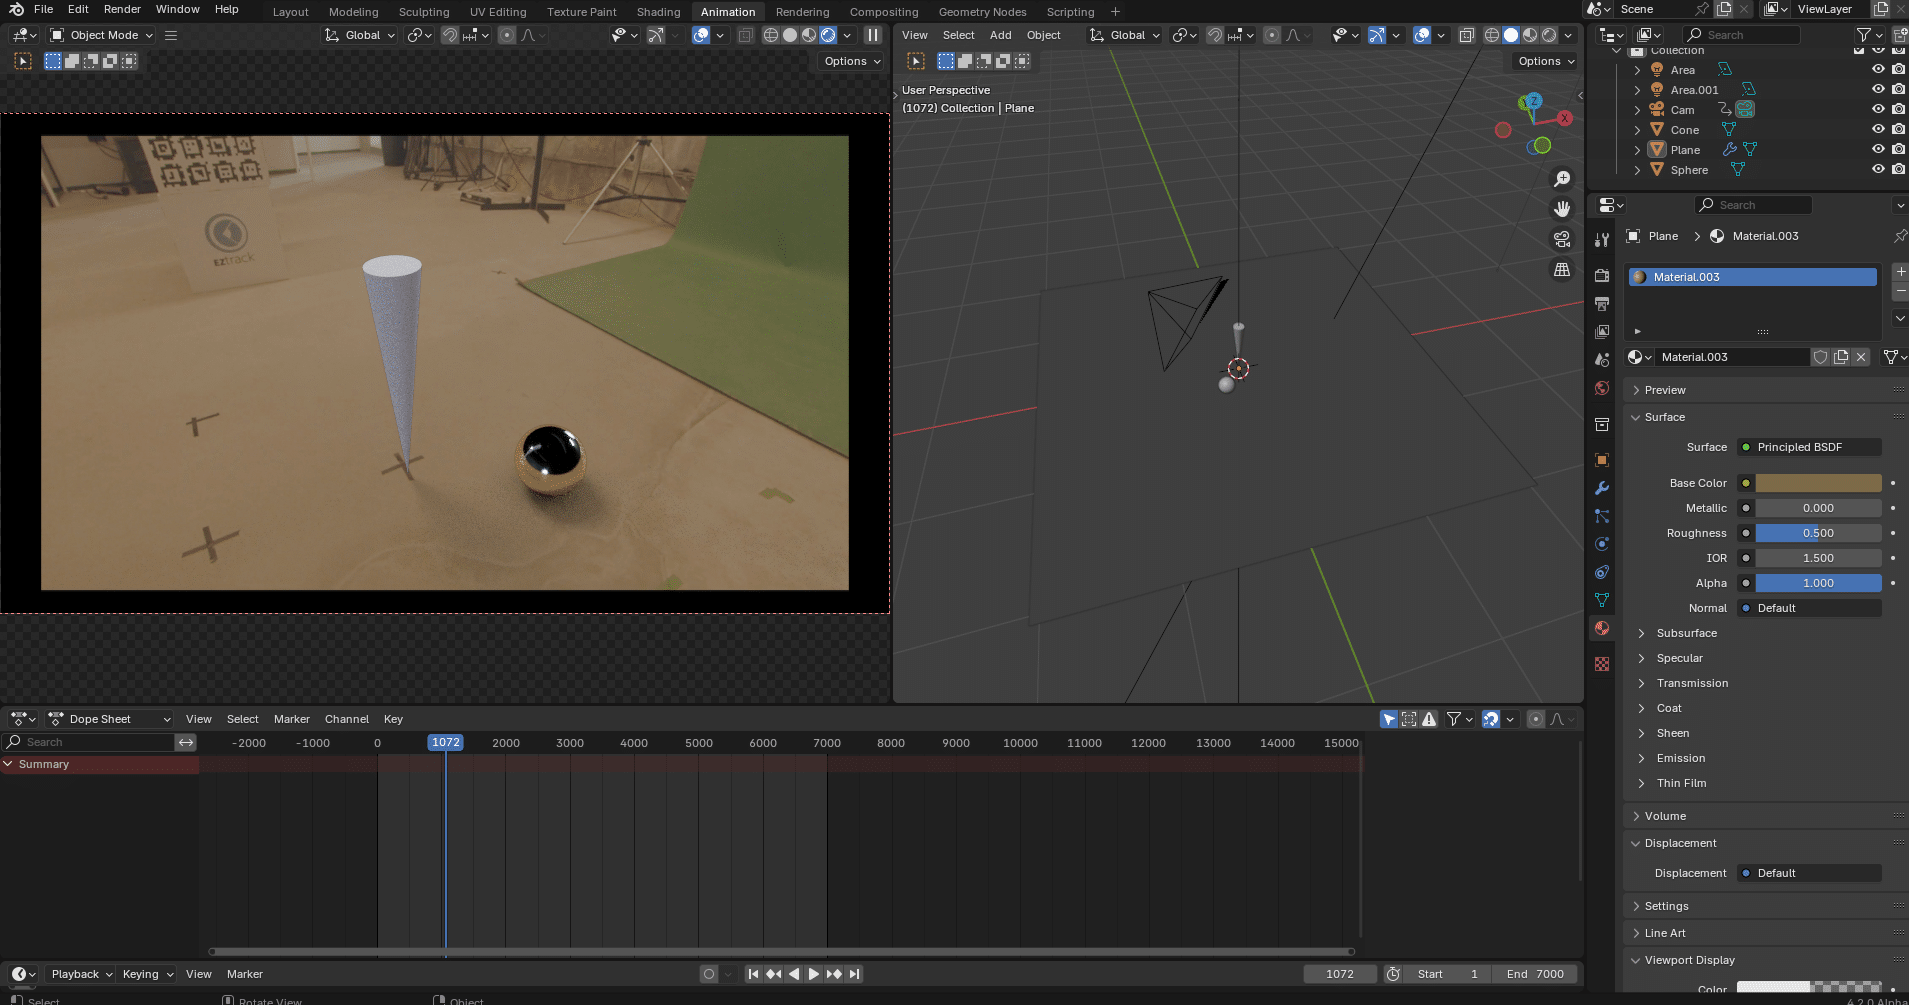The height and width of the screenshot is (1005, 1909).
Task: Open the Object Mode dropdown
Action: pos(103,35)
